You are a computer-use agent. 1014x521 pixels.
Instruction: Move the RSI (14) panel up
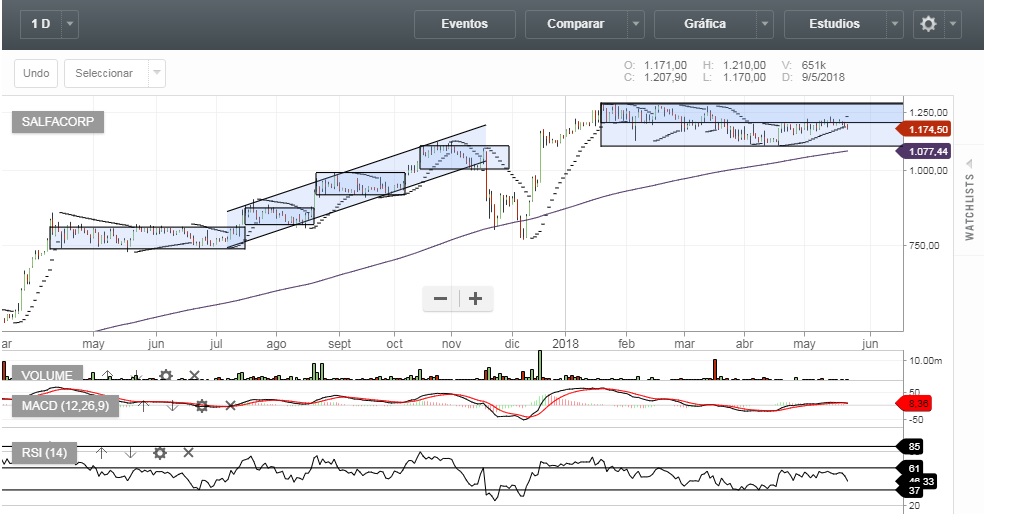[x=101, y=453]
